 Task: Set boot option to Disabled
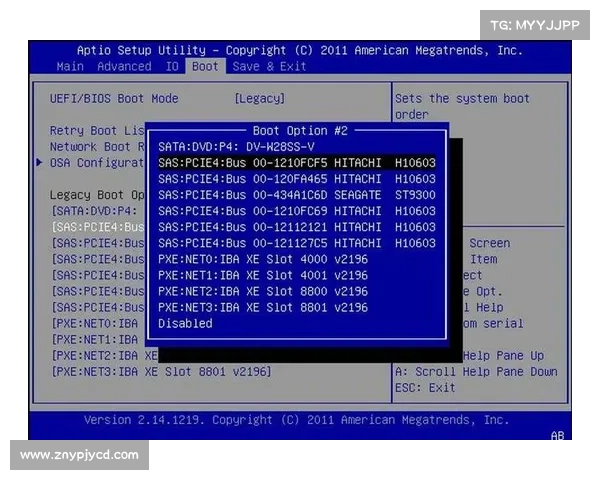pos(185,324)
